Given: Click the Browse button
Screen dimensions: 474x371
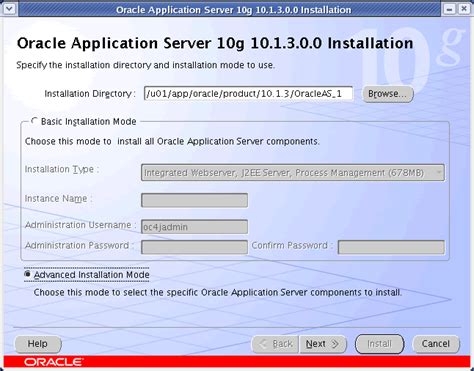Looking at the screenshot, I should coord(388,94).
